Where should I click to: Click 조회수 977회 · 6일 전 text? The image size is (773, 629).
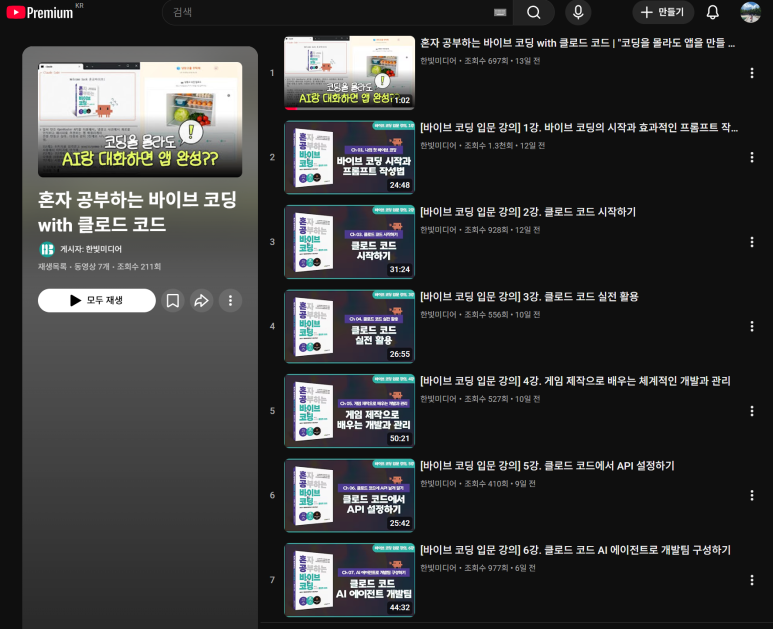point(499,568)
